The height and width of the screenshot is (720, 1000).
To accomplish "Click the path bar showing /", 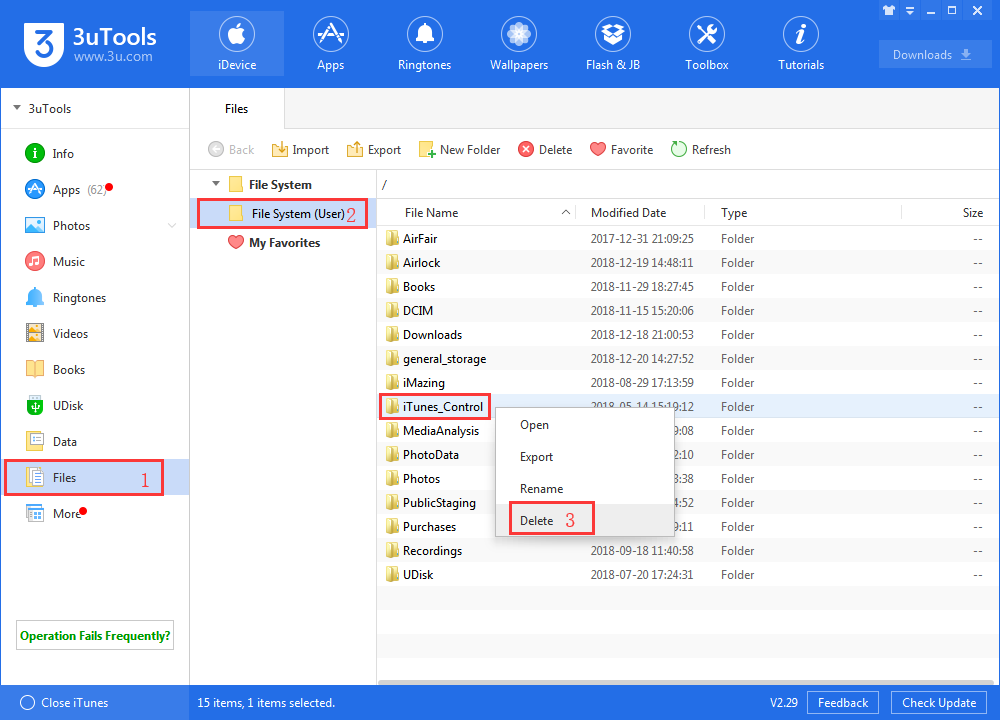I will click(x=686, y=185).
